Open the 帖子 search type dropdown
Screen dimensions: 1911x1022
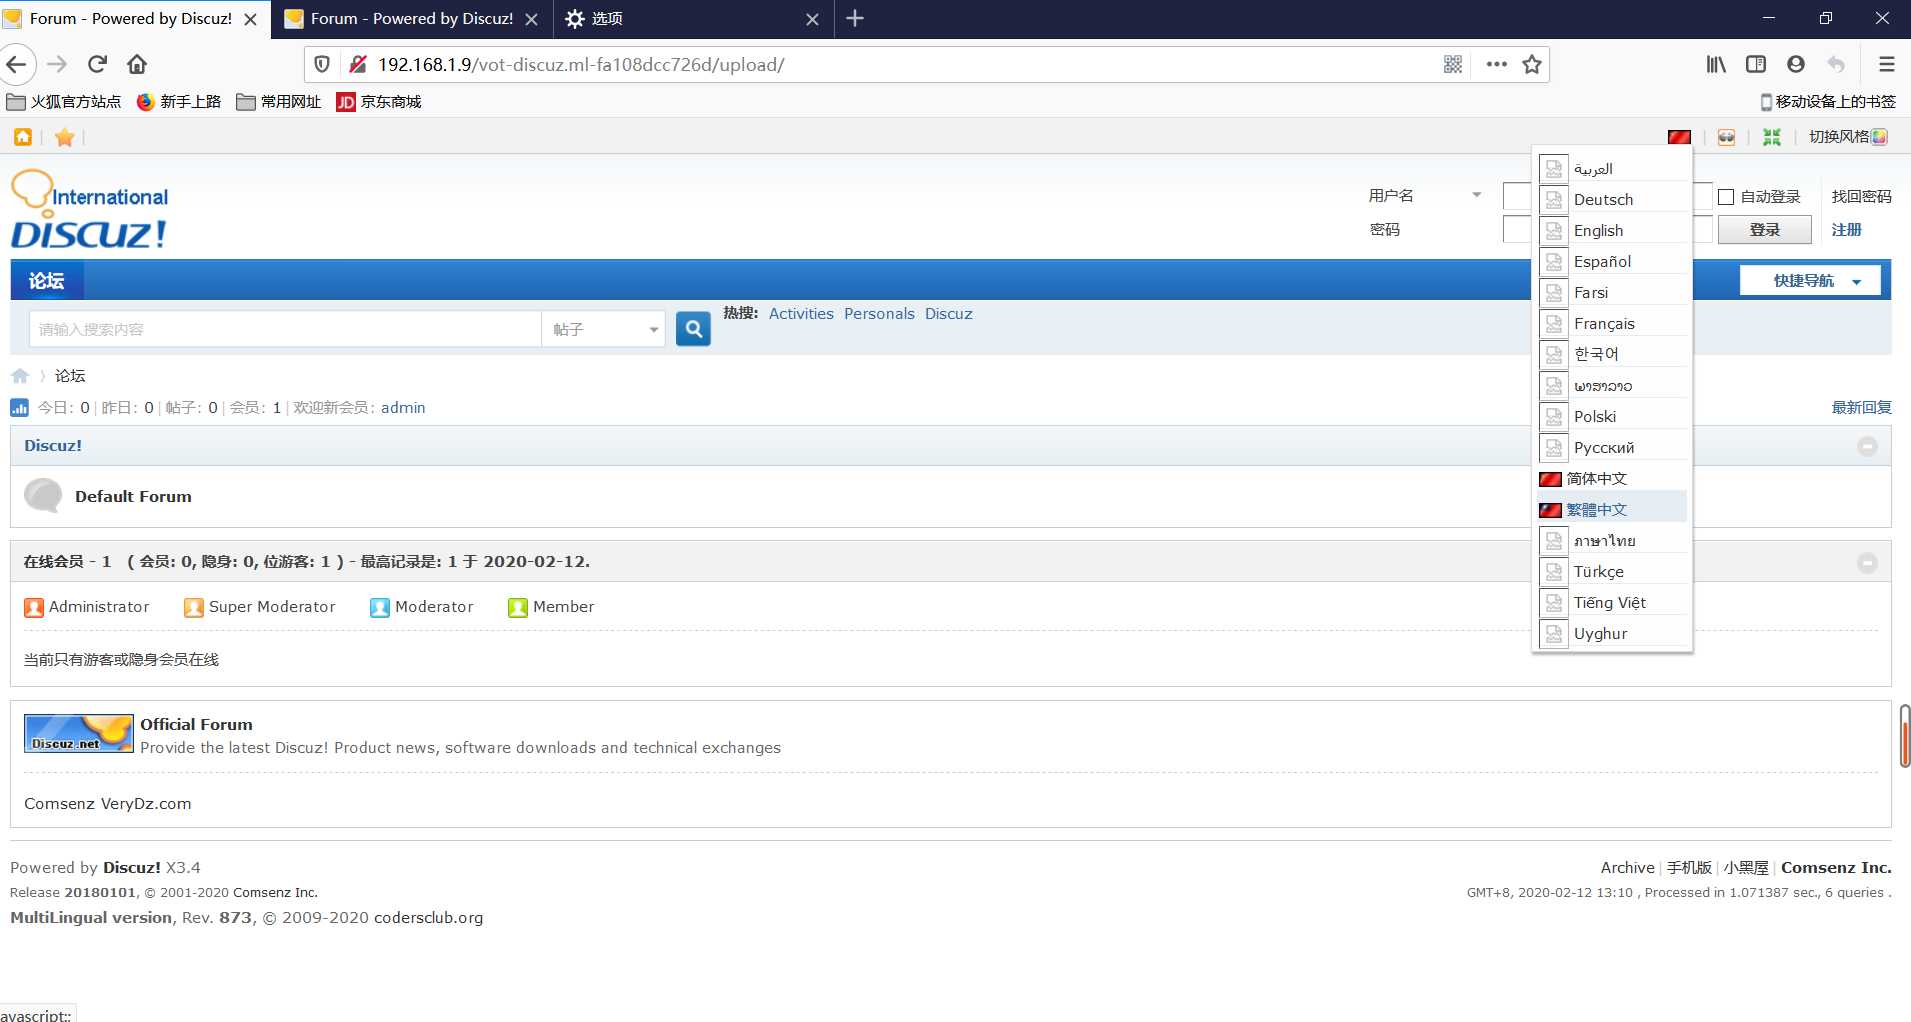coord(603,329)
